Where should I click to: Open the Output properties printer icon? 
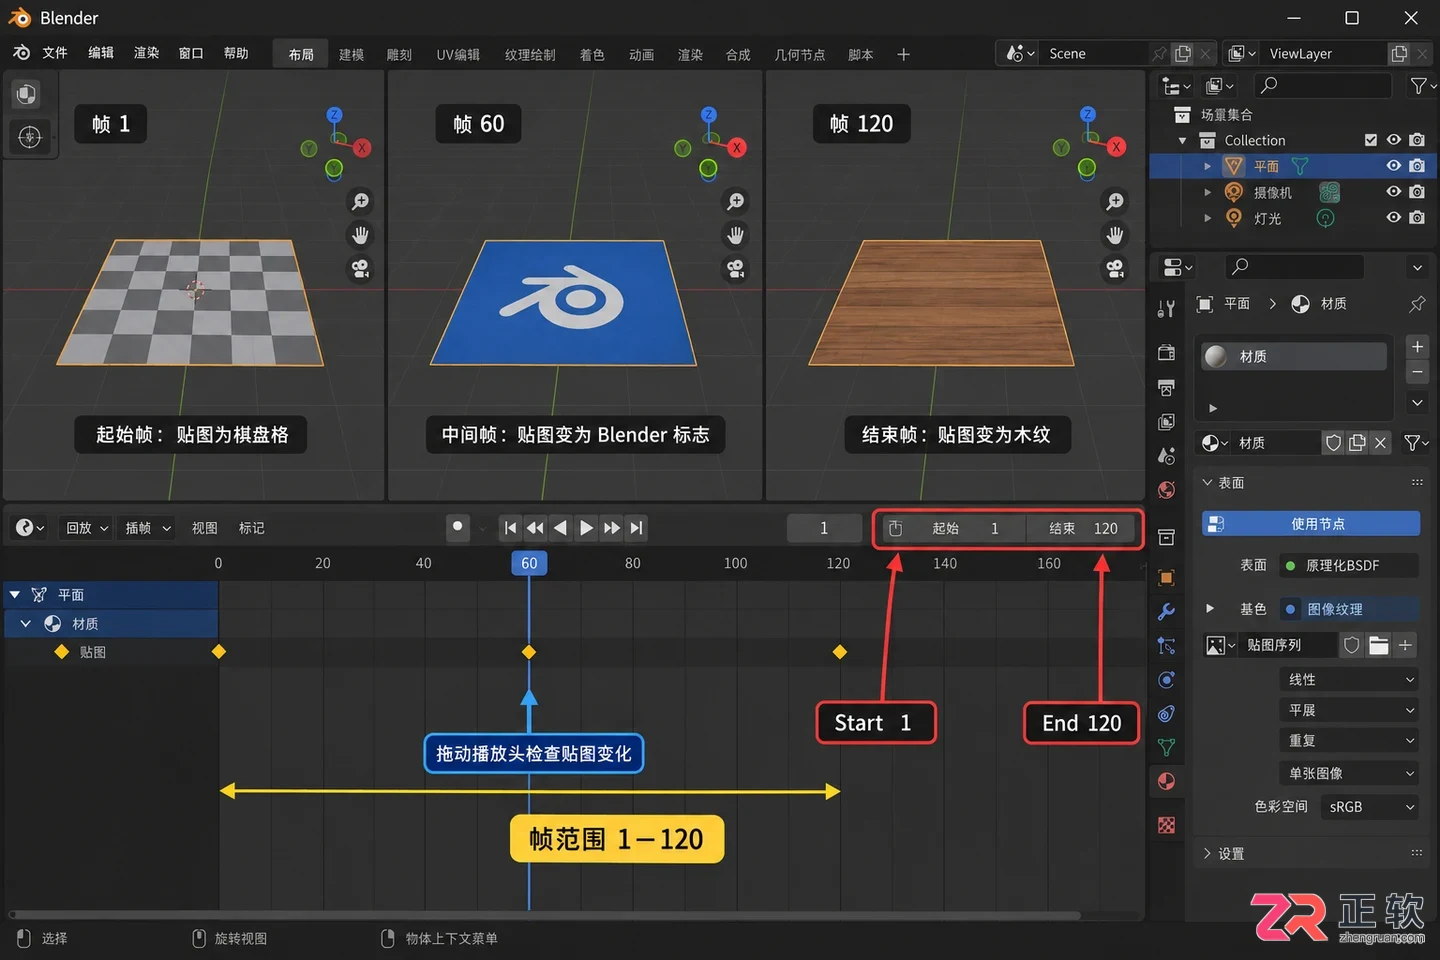pyautogui.click(x=1166, y=387)
